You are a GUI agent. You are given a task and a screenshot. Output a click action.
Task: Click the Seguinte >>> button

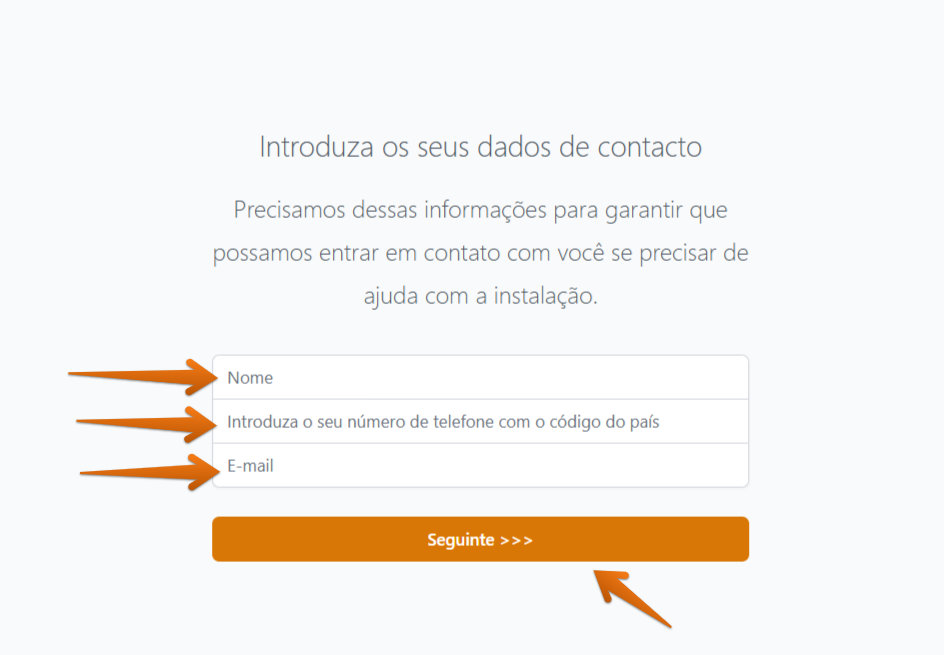tap(480, 539)
